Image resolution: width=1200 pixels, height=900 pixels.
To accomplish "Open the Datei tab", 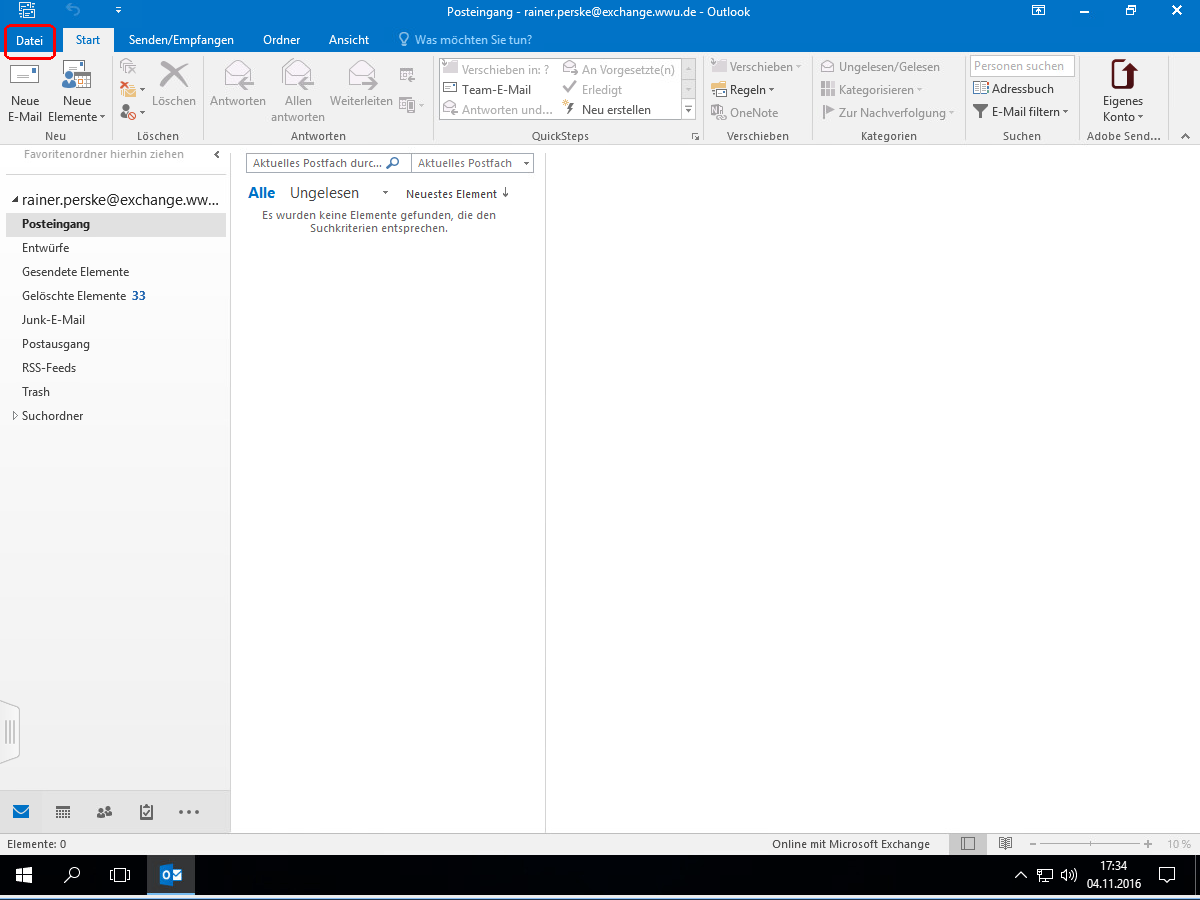I will pyautogui.click(x=30, y=40).
